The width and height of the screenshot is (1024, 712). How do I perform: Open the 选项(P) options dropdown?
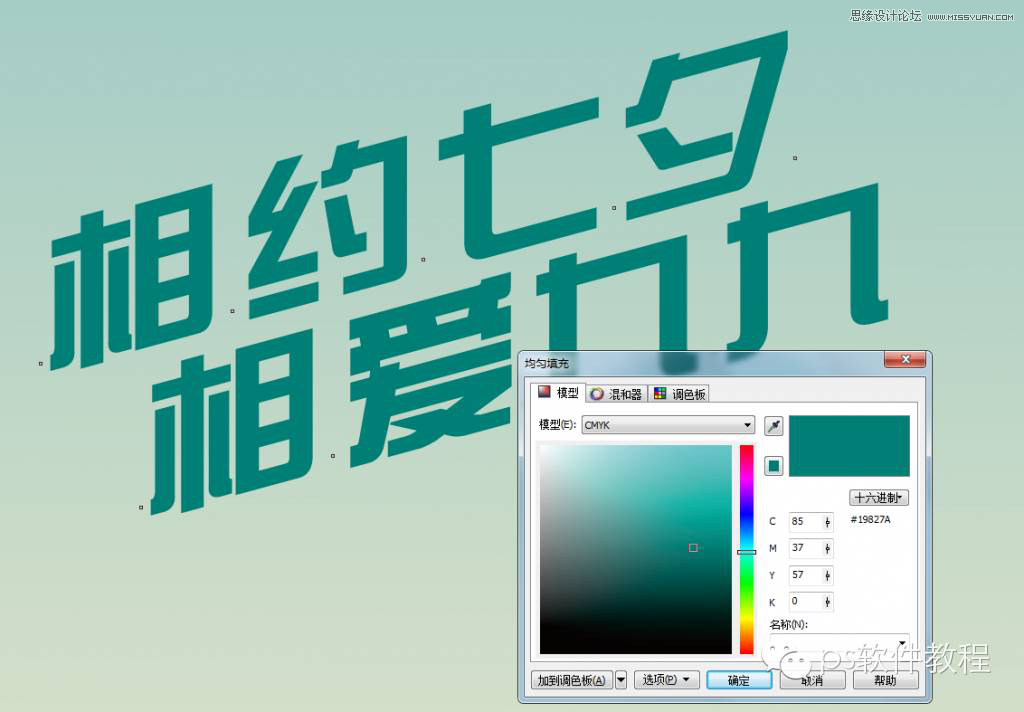pyautogui.click(x=666, y=680)
